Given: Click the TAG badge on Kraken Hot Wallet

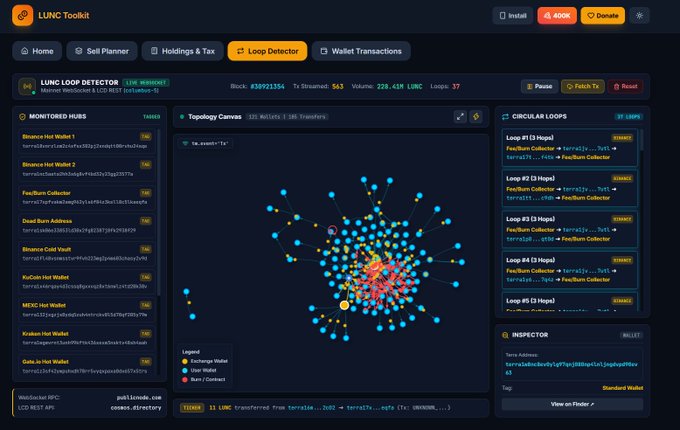Looking at the screenshot, I should point(146,333).
